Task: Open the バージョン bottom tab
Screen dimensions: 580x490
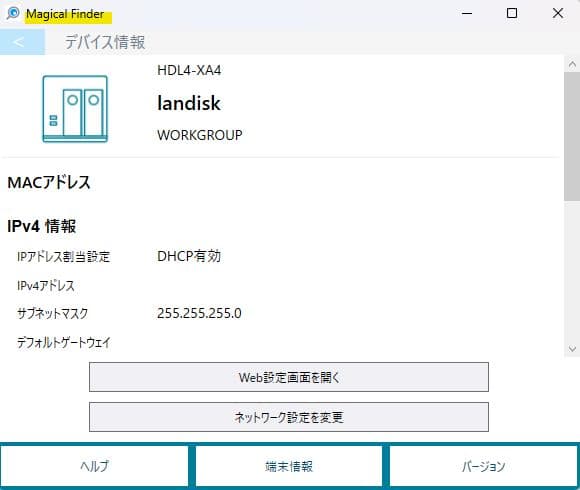Action: (x=483, y=466)
